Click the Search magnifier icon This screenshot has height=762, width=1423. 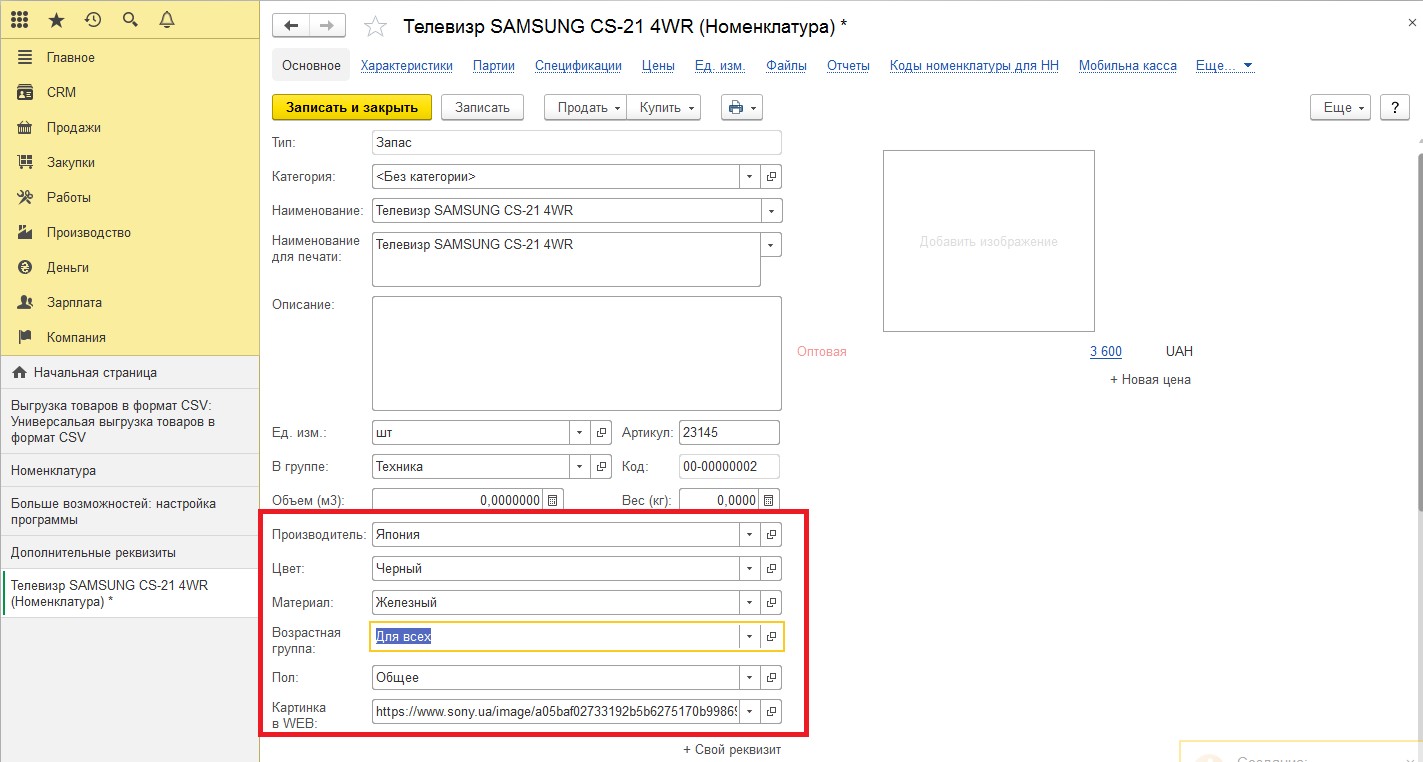click(130, 20)
